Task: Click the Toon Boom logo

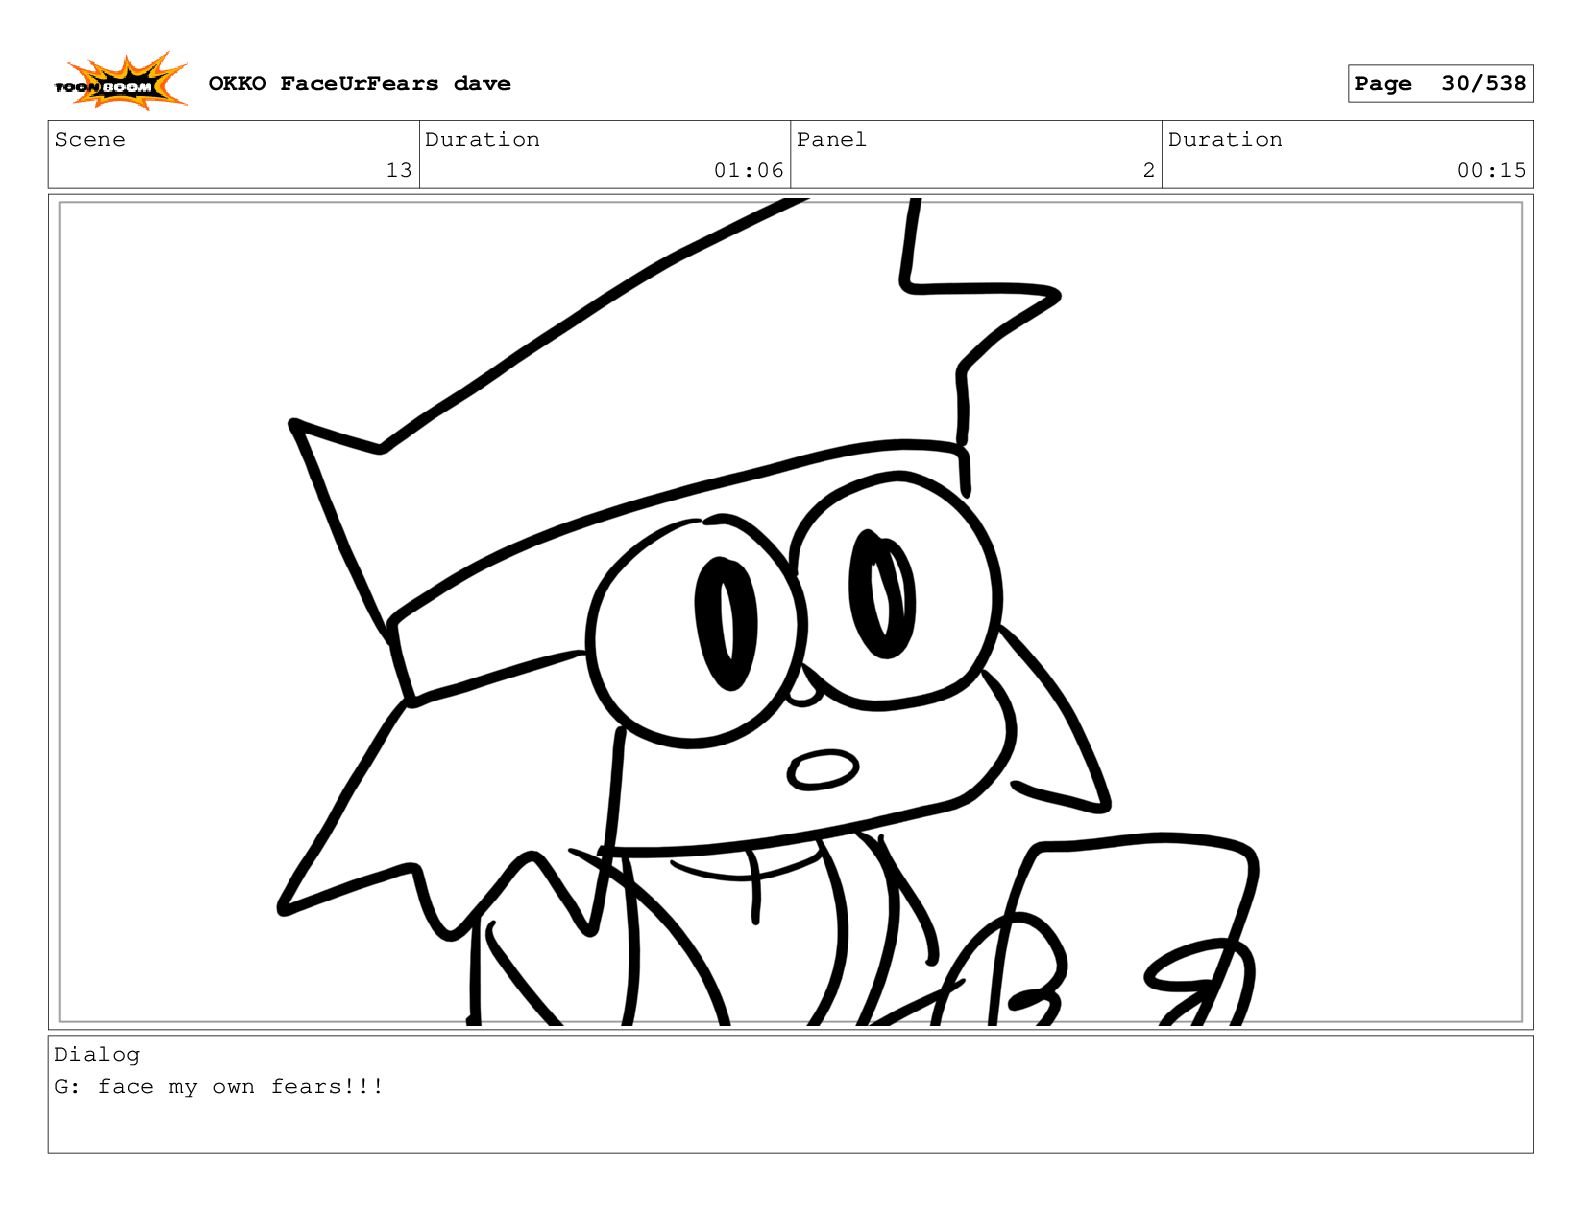Action: coord(120,81)
